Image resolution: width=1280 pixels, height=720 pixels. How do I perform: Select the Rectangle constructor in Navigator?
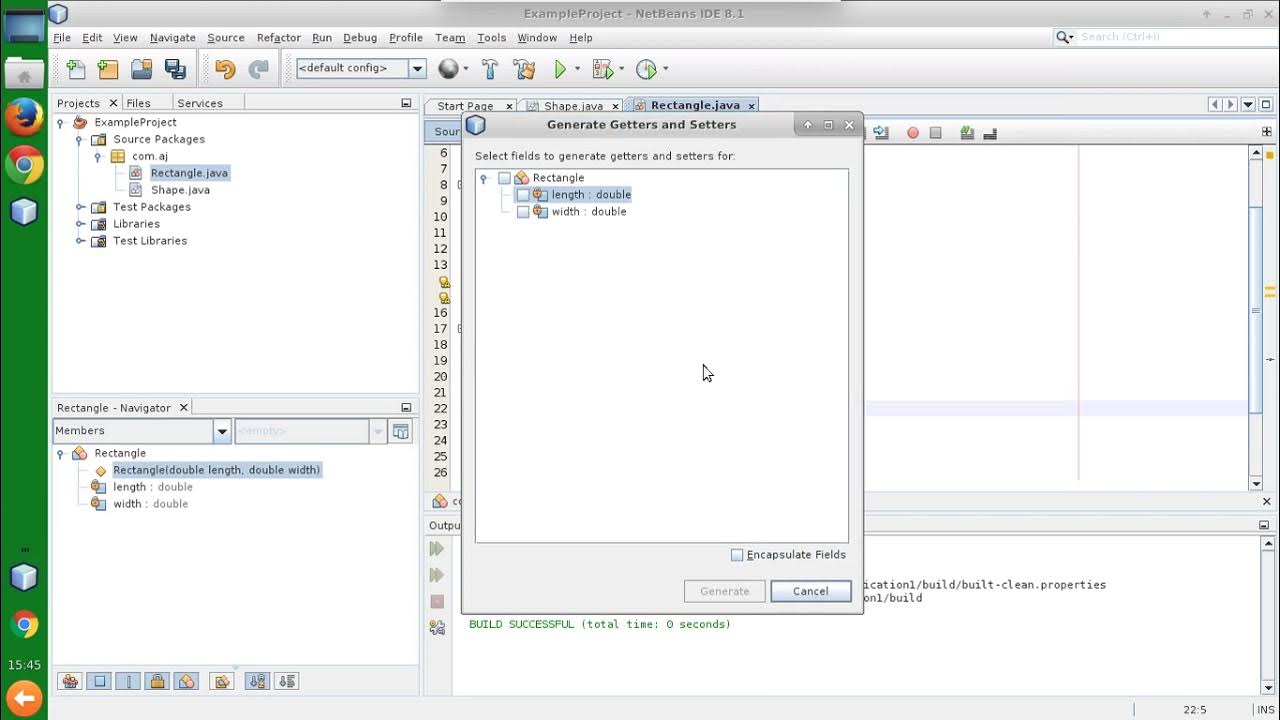tap(216, 470)
